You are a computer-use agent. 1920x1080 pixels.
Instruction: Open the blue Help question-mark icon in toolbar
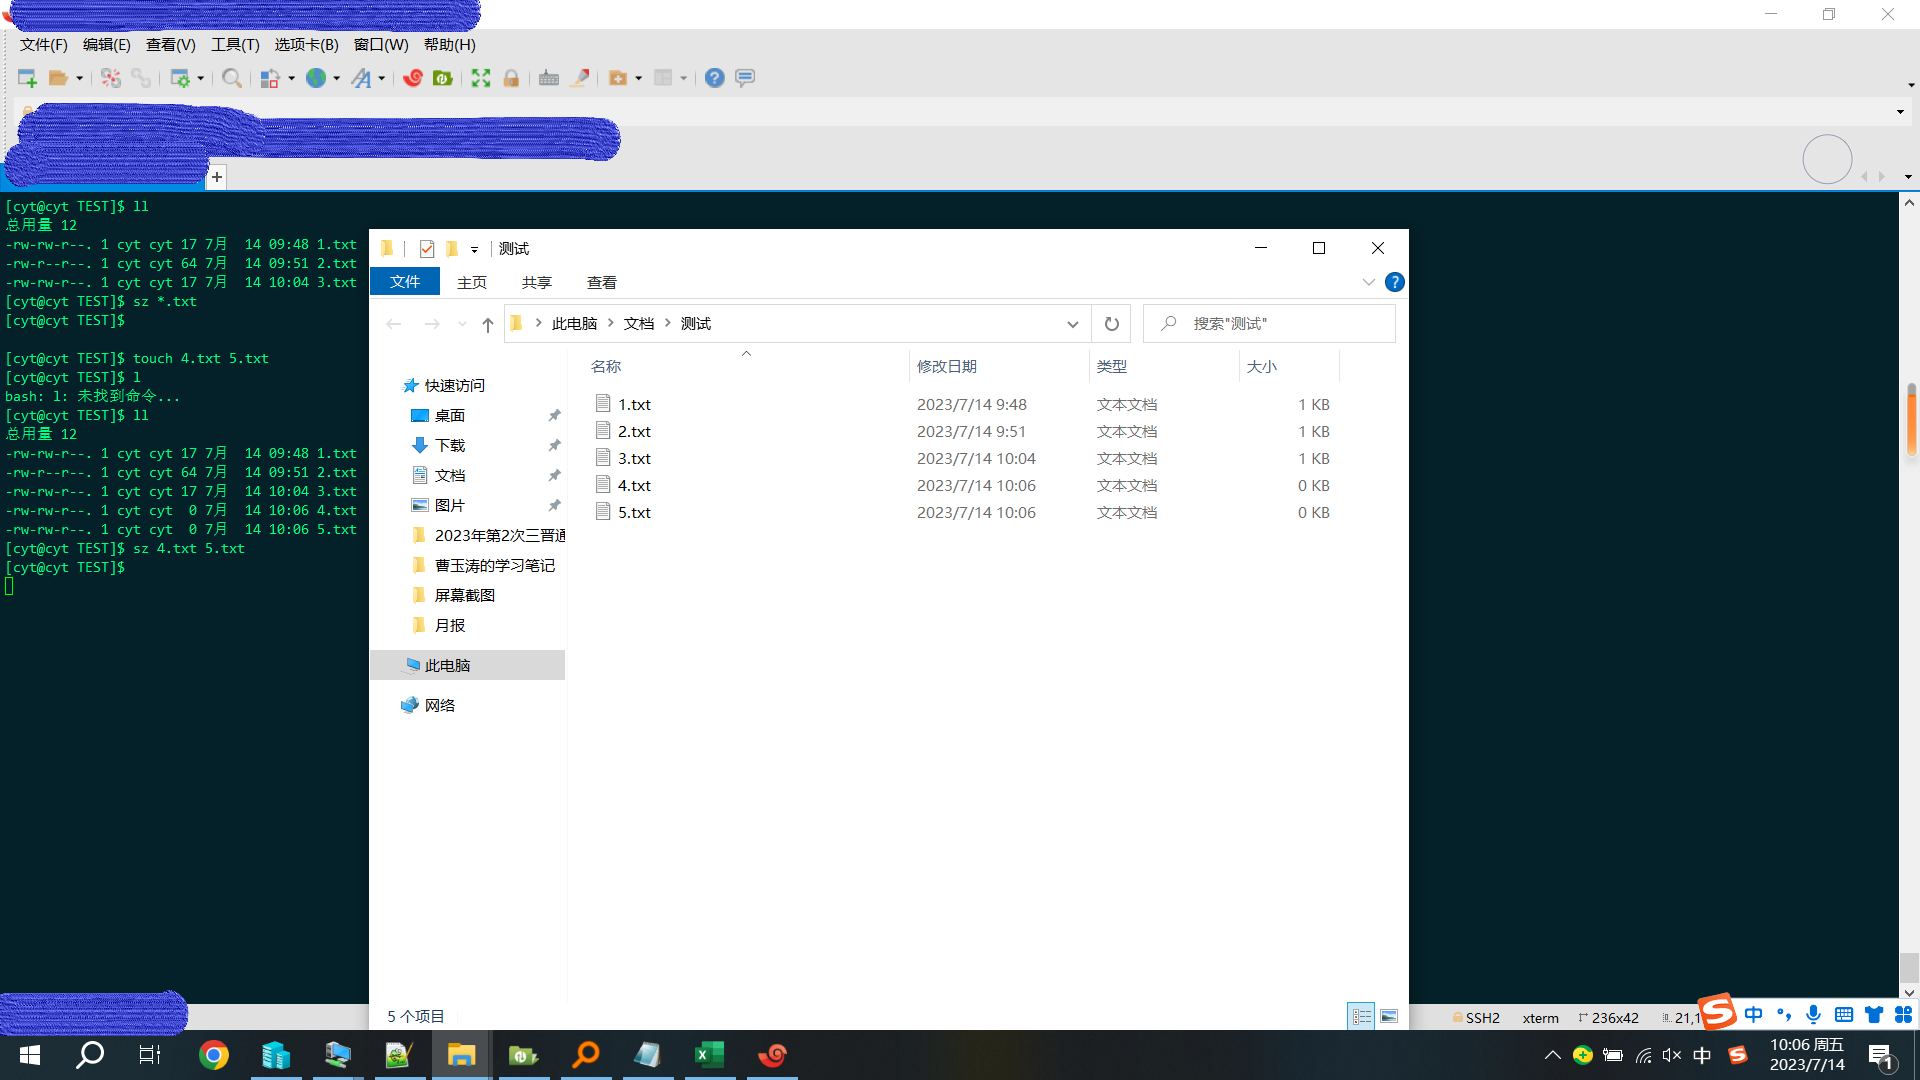[715, 78]
